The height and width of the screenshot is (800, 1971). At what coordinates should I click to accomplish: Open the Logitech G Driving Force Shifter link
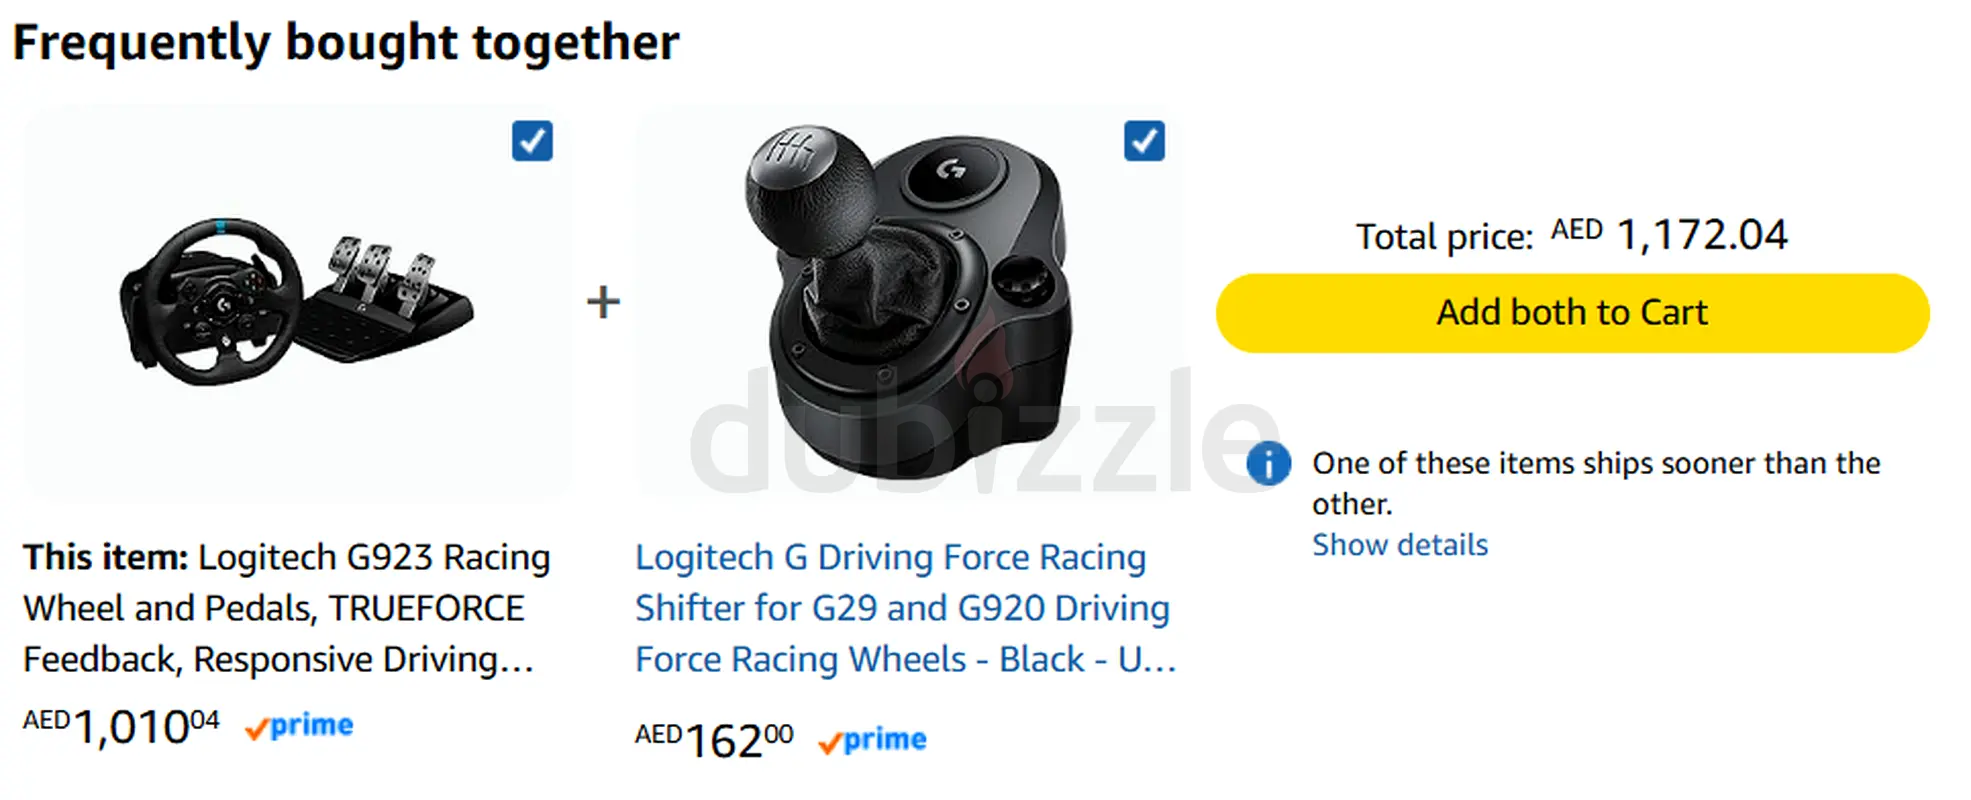[905, 608]
